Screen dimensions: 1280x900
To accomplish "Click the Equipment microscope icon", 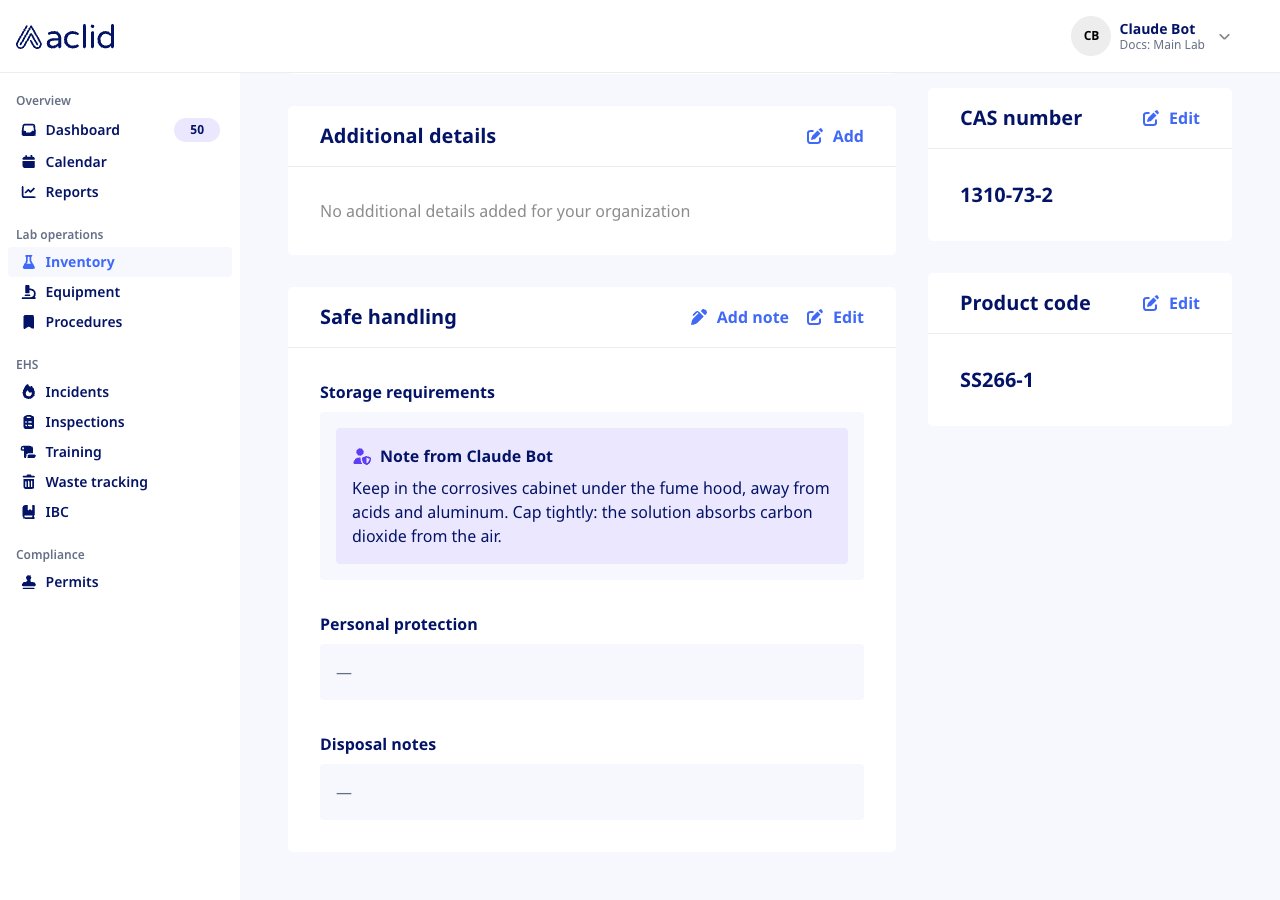I will coord(29,292).
